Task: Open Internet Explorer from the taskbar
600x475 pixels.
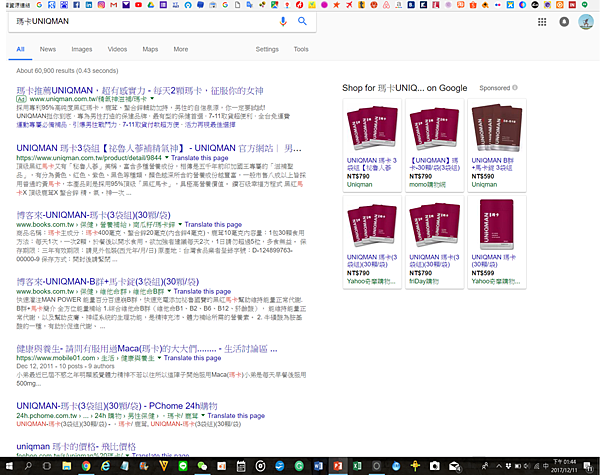Action: click(105, 466)
